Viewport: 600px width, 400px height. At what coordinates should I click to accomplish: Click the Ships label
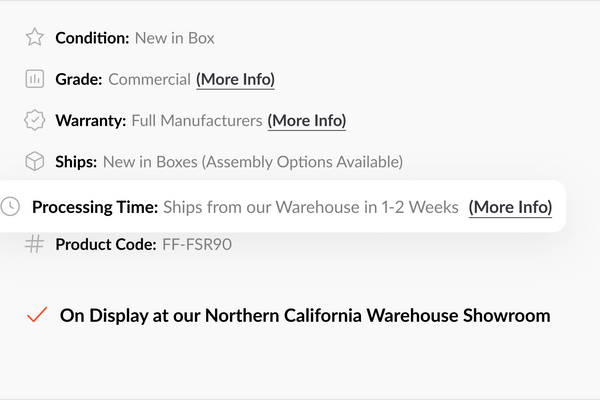[76, 161]
